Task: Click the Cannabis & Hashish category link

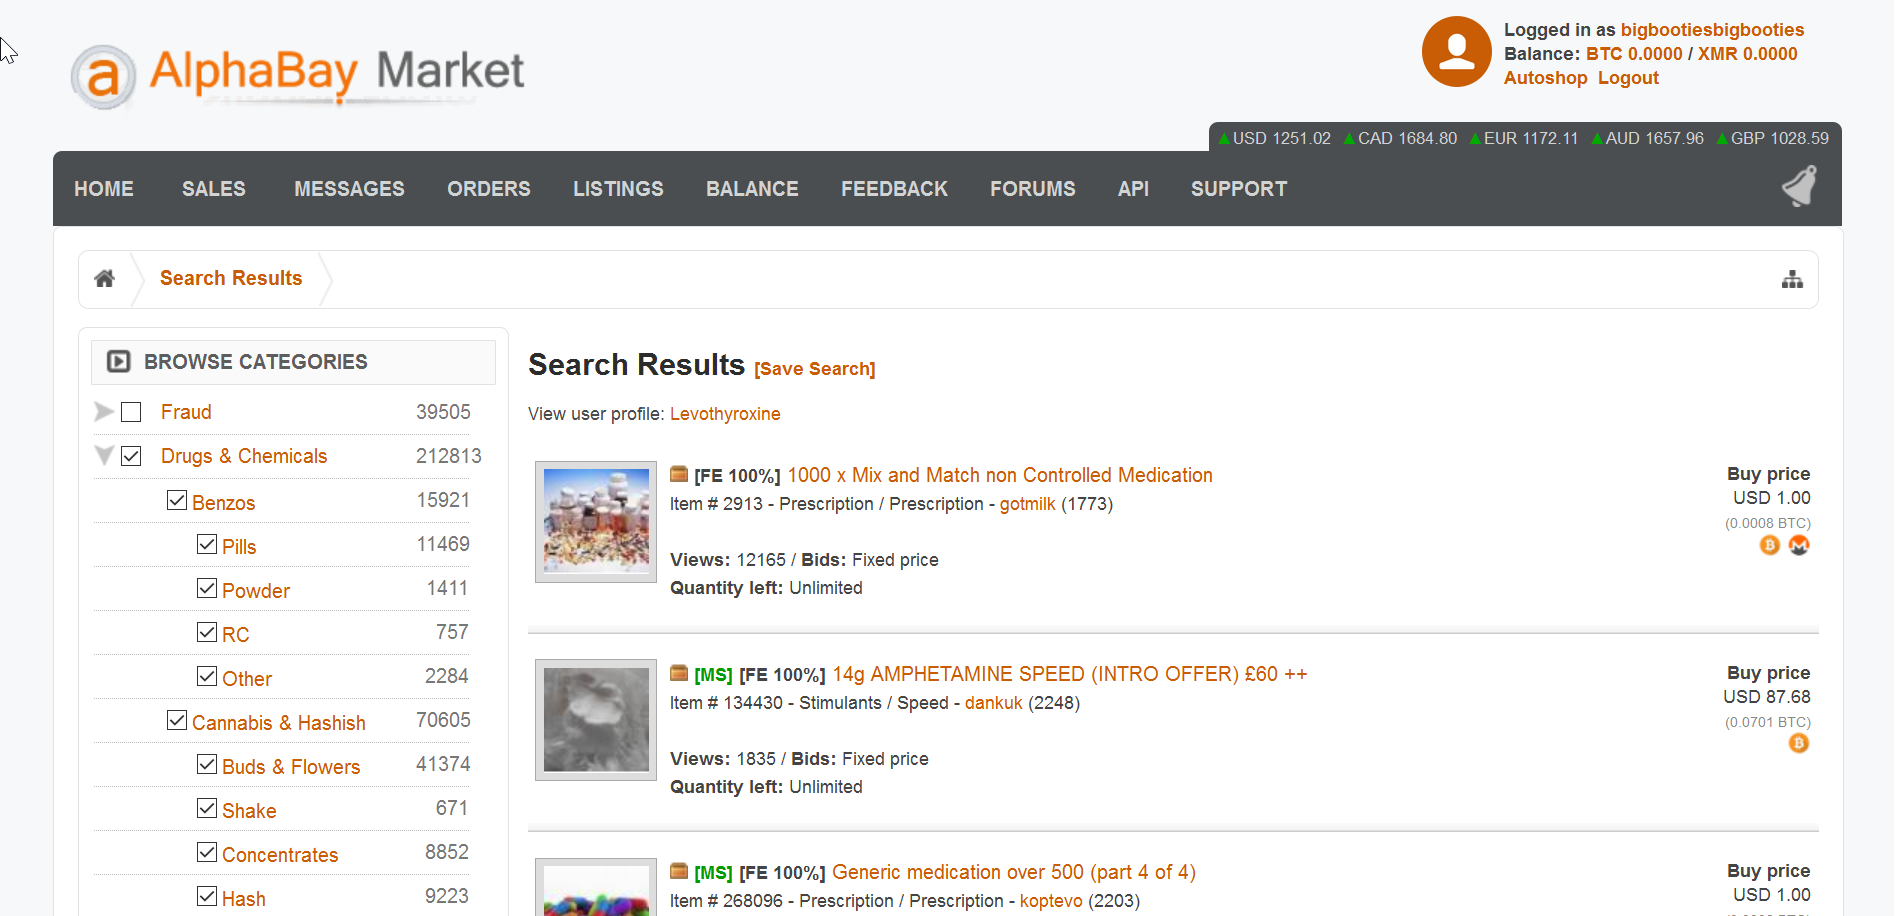Action: click(x=279, y=723)
